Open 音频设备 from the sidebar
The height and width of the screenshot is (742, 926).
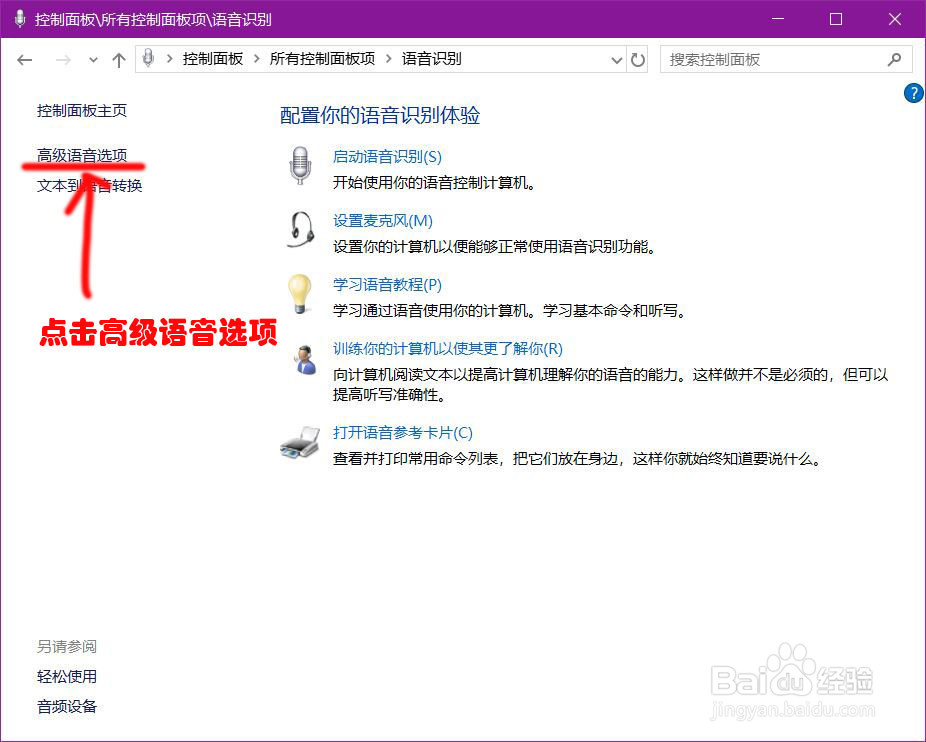(x=66, y=707)
